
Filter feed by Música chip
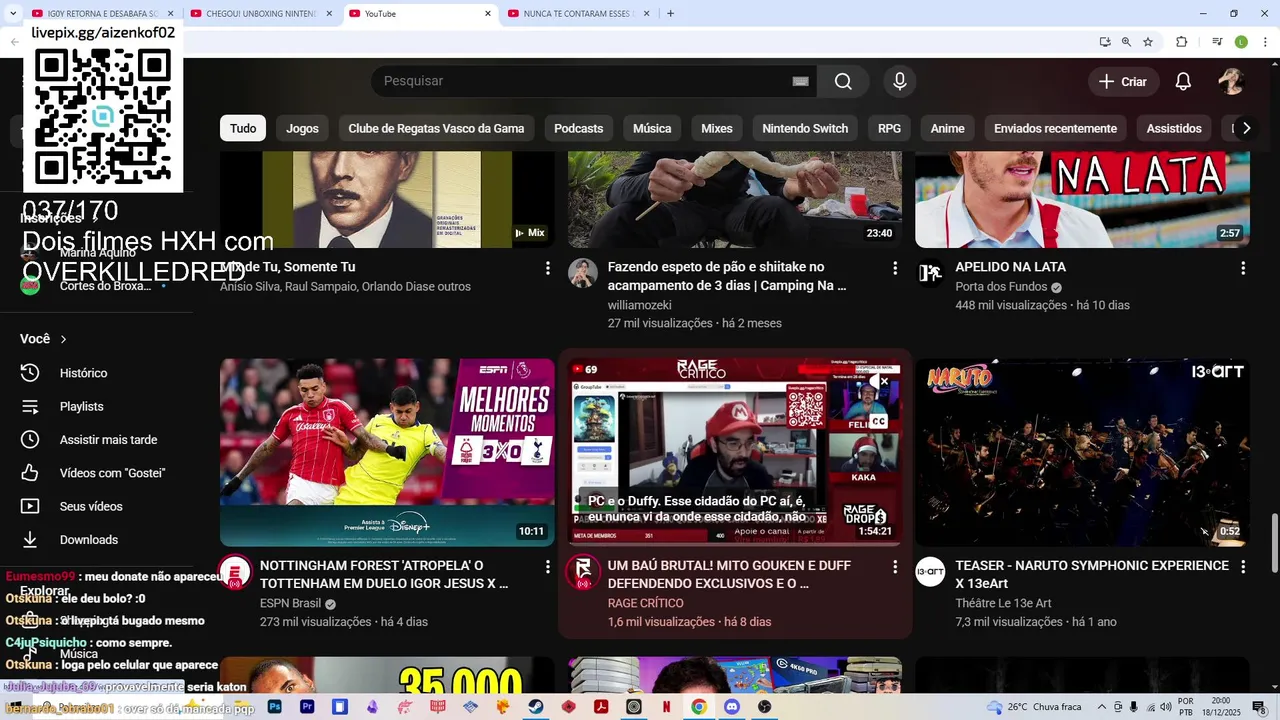[x=652, y=128]
